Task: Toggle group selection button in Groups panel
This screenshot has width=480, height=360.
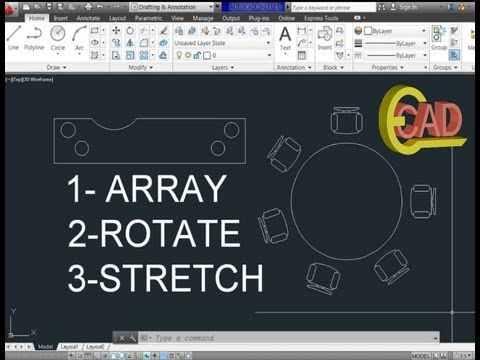Action: 454,55
